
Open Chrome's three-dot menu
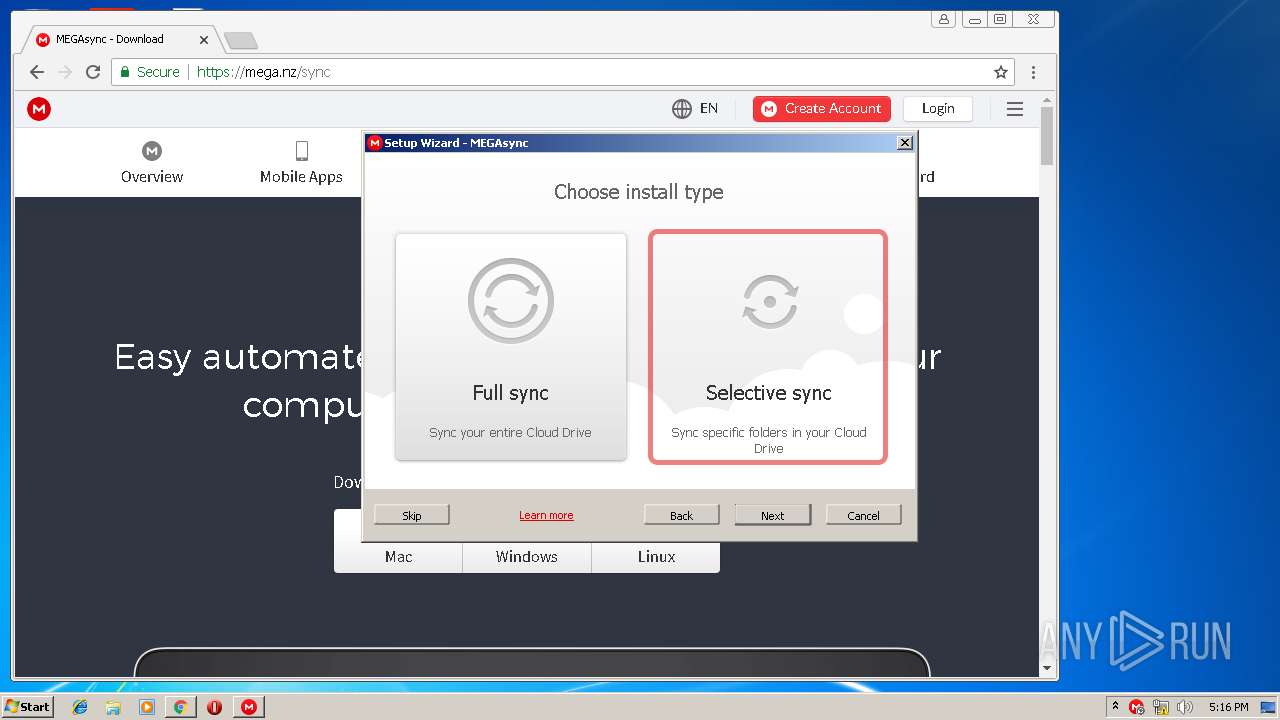pos(1033,72)
